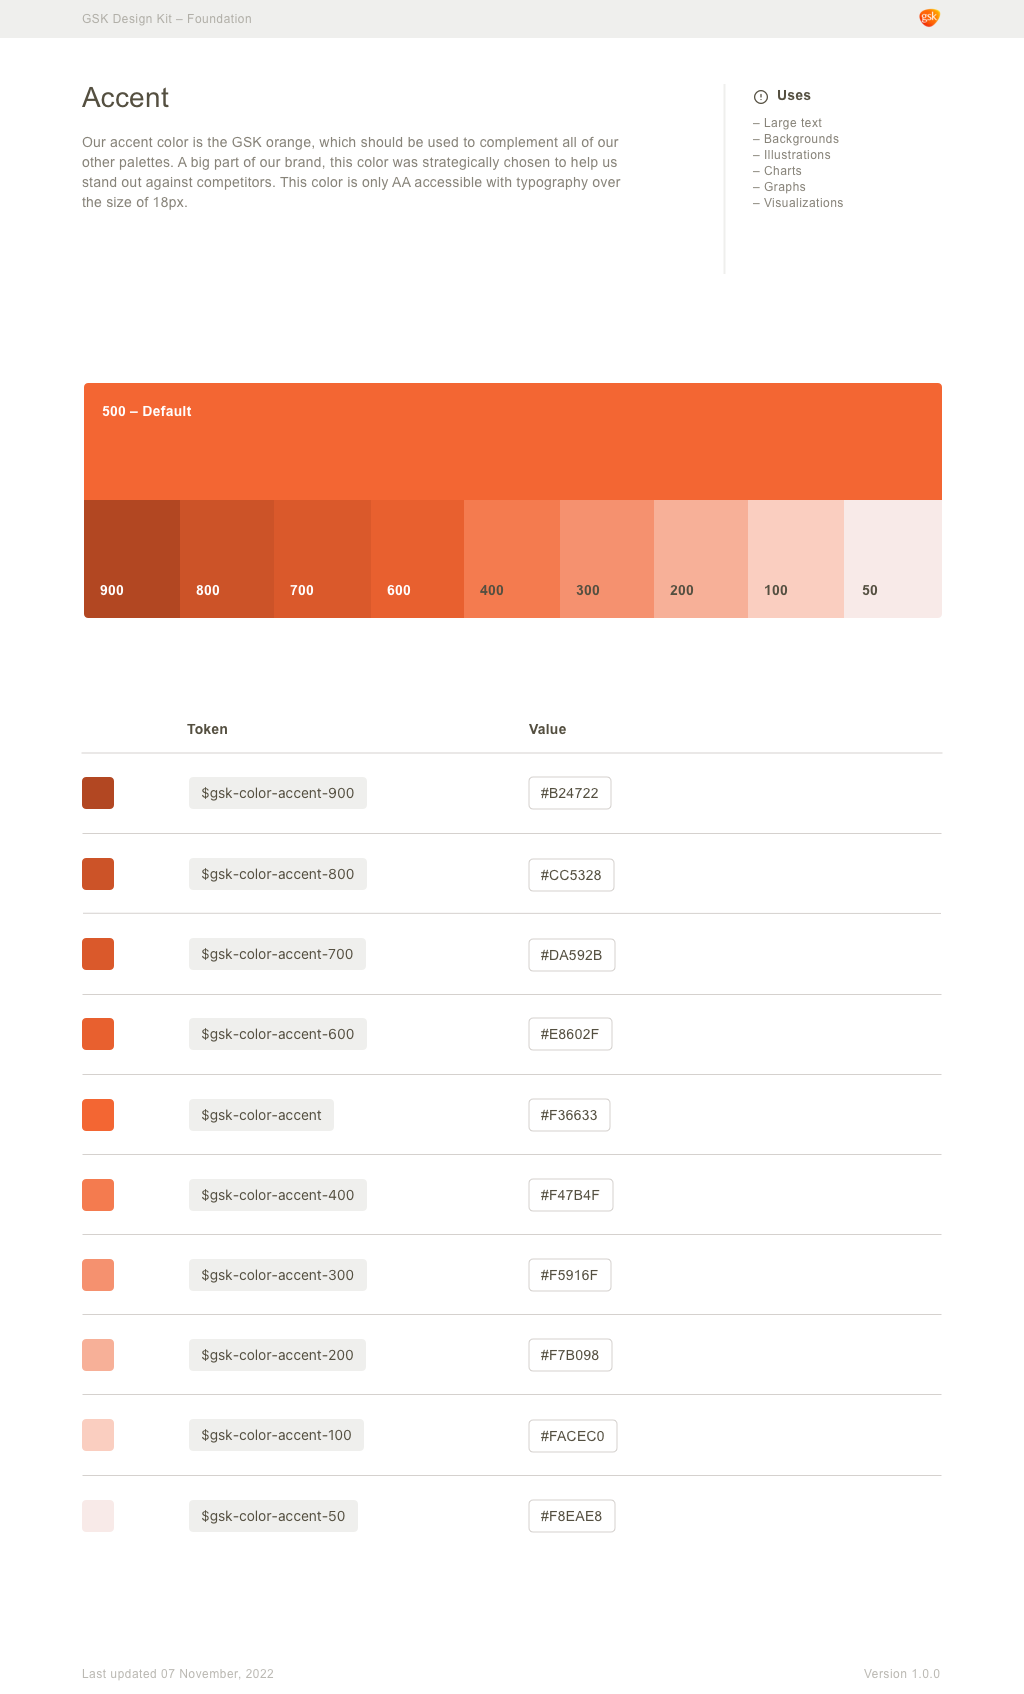Select the #FACEC0 value field
Screen dimensions: 1024x1694
(x=573, y=1436)
